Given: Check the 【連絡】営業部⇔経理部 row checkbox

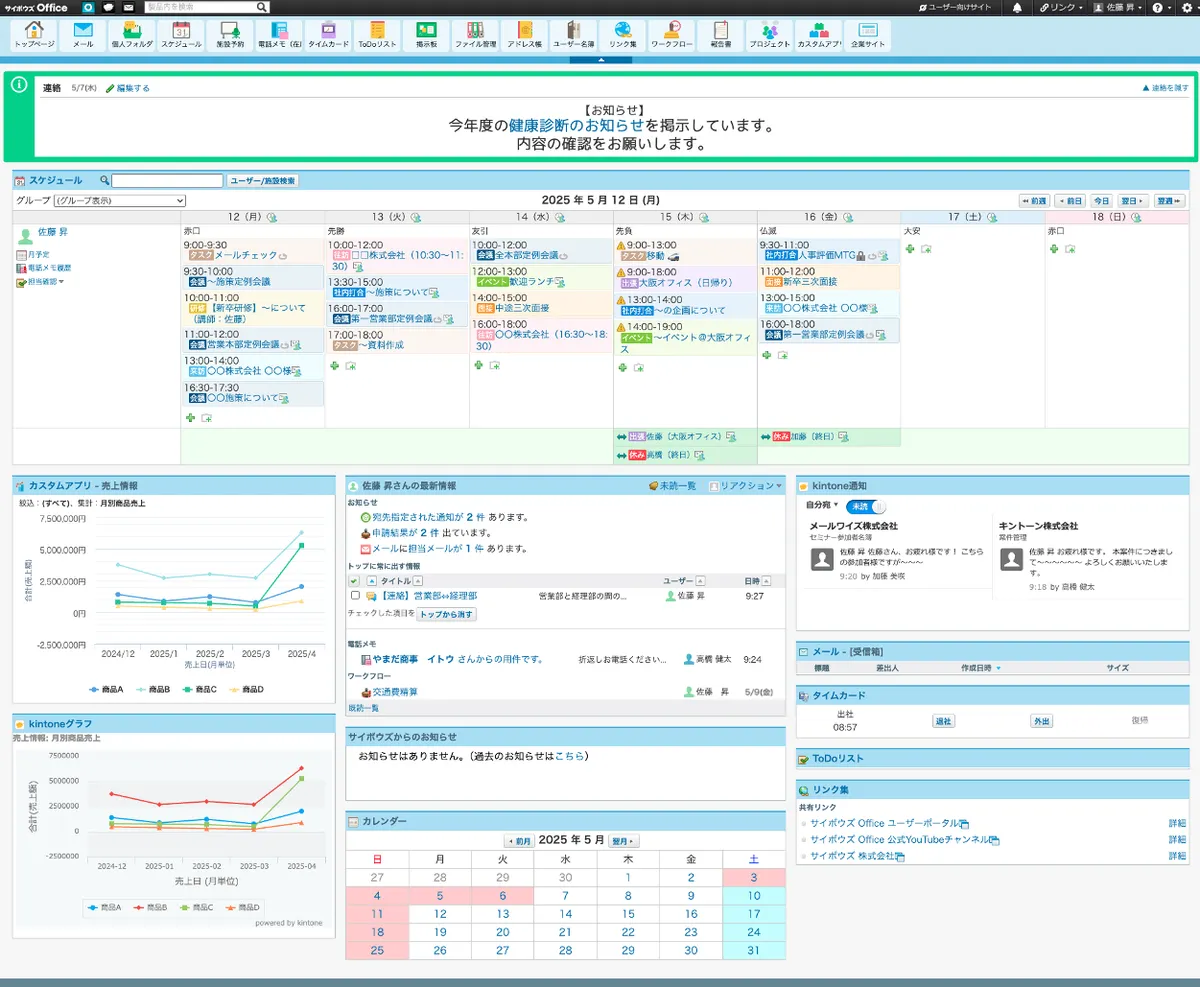Looking at the screenshot, I should (x=354, y=595).
